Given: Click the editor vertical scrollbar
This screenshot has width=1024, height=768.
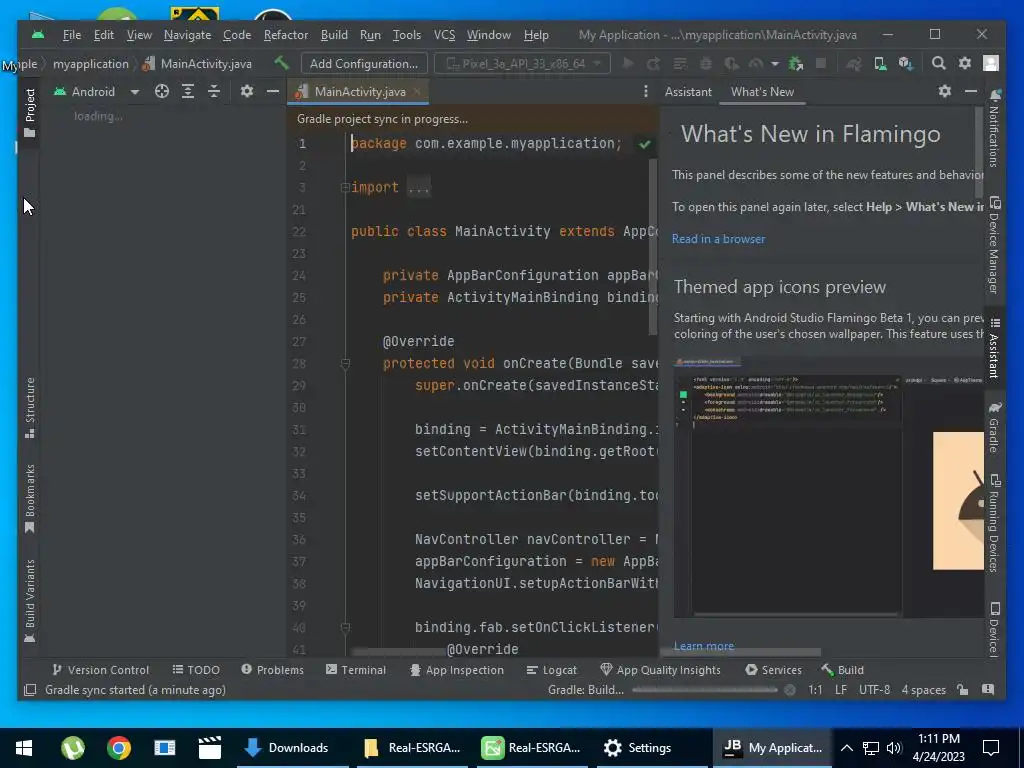Looking at the screenshot, I should (654, 246).
